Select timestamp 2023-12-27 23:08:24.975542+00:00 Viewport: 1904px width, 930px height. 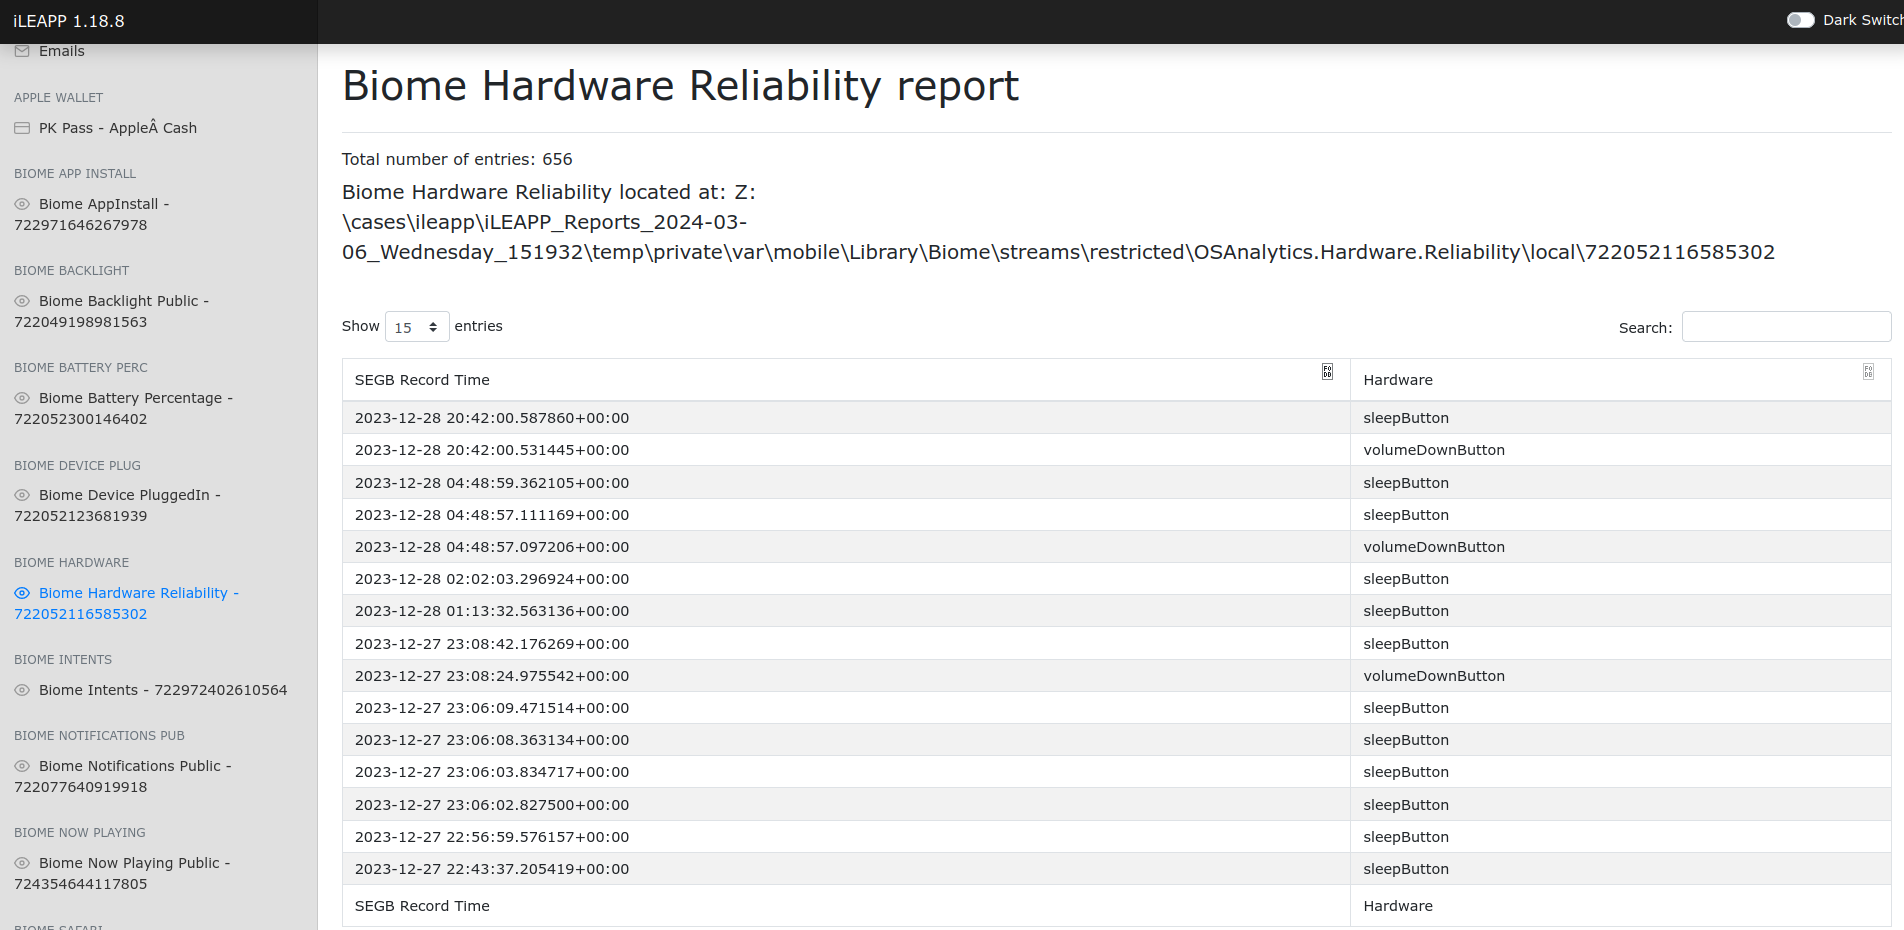(x=492, y=676)
